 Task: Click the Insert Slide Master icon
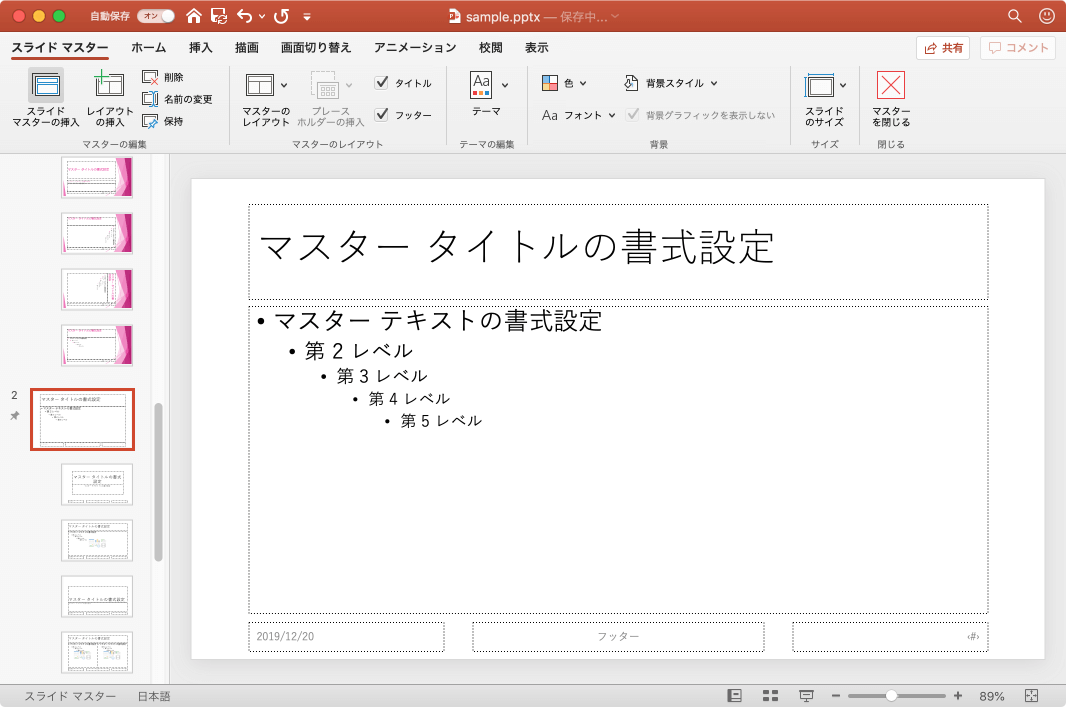(x=46, y=85)
